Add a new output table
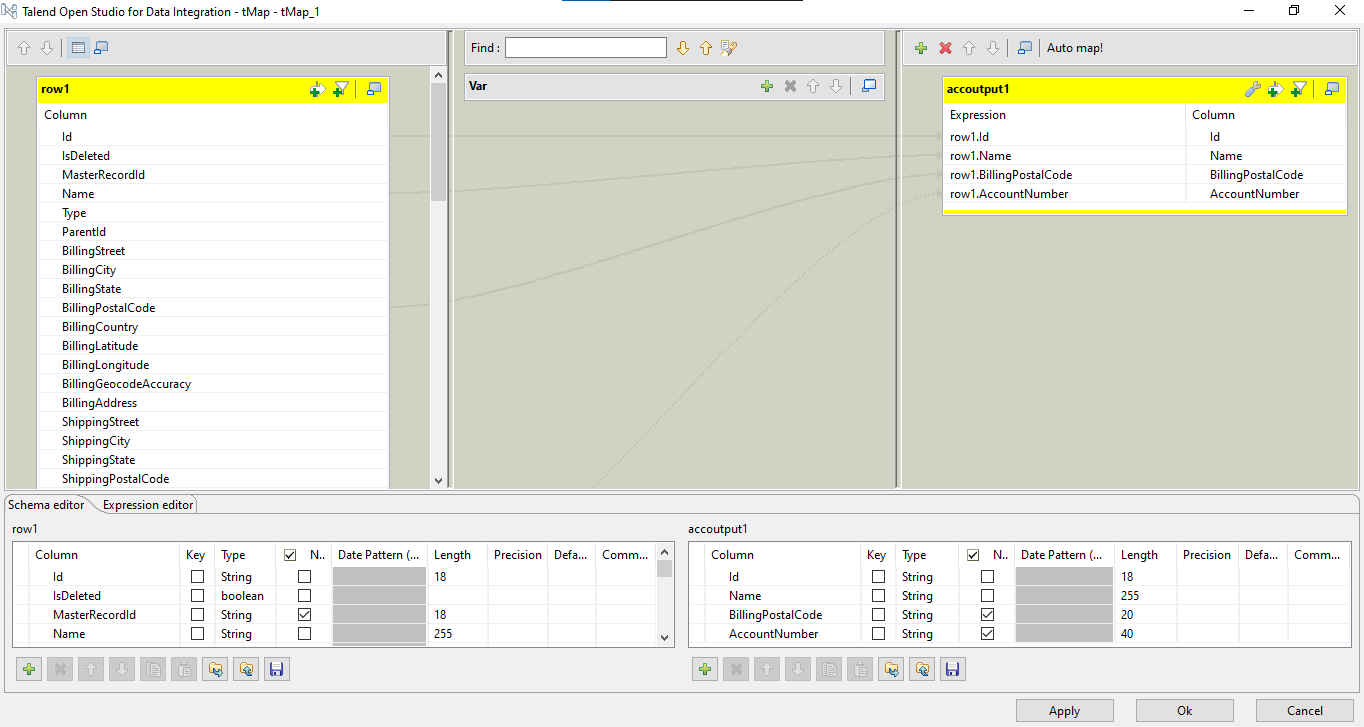 coord(921,48)
